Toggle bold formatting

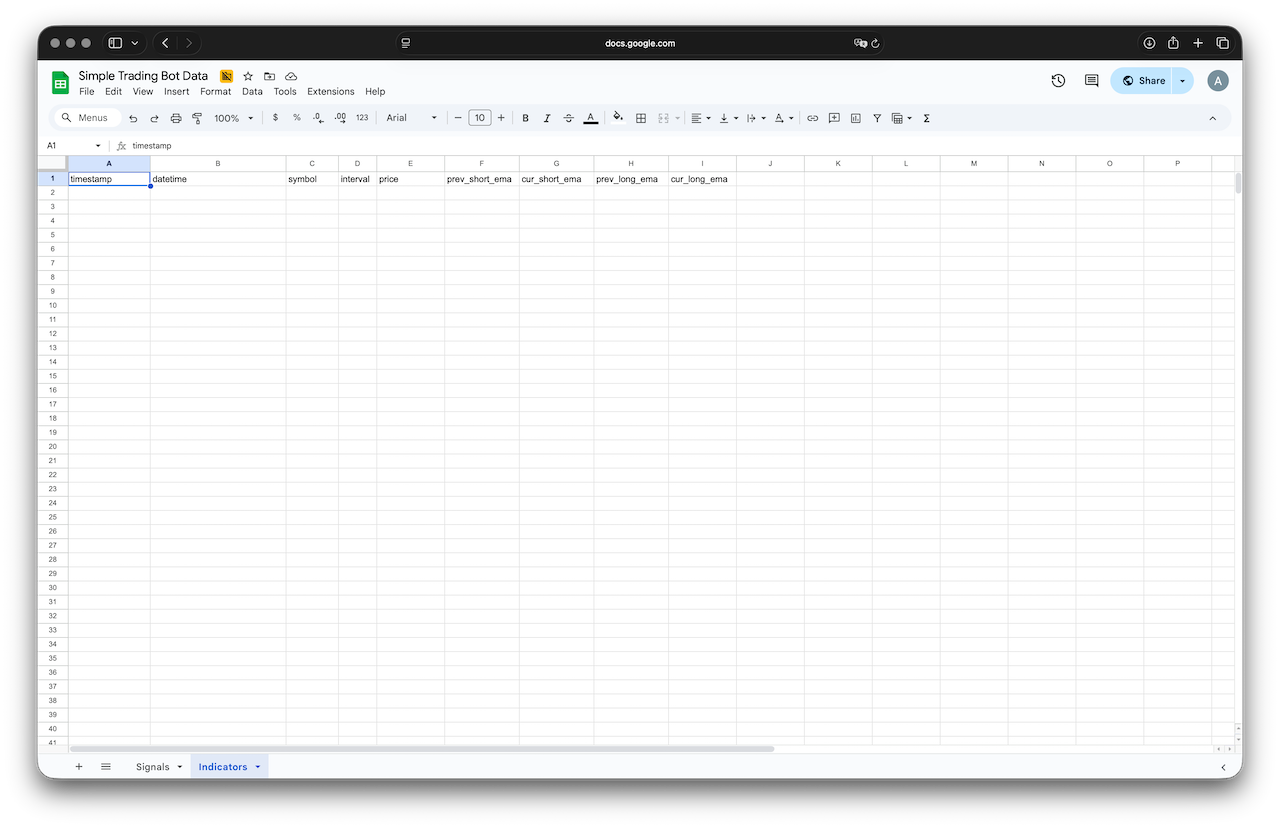click(525, 118)
